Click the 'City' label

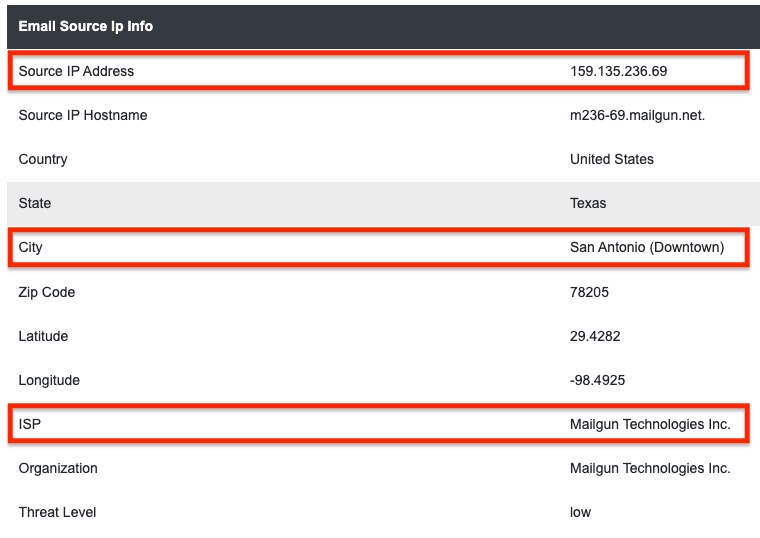(31, 248)
